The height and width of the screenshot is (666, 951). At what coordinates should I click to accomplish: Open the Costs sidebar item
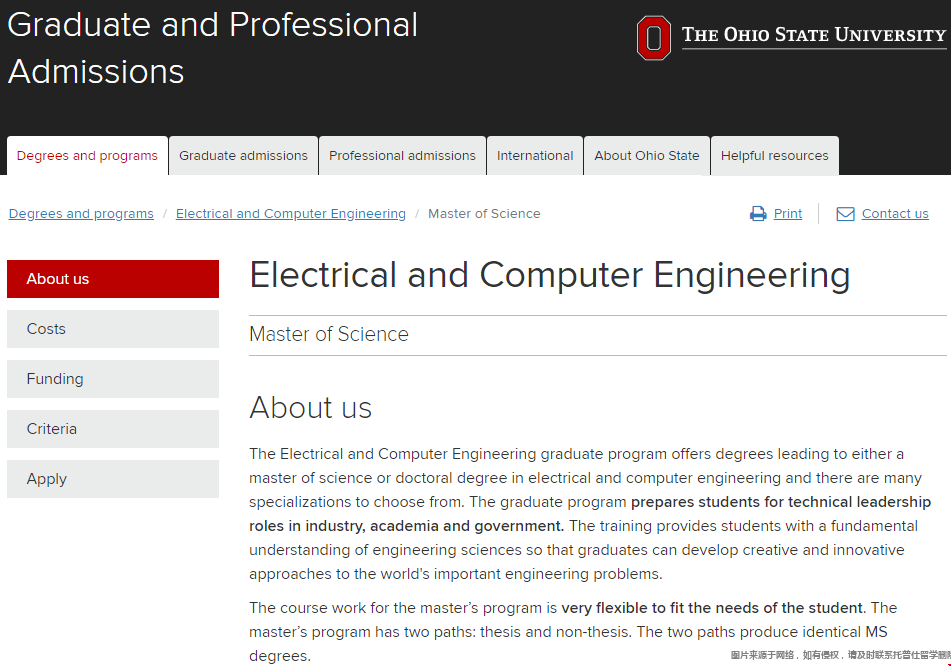click(113, 329)
